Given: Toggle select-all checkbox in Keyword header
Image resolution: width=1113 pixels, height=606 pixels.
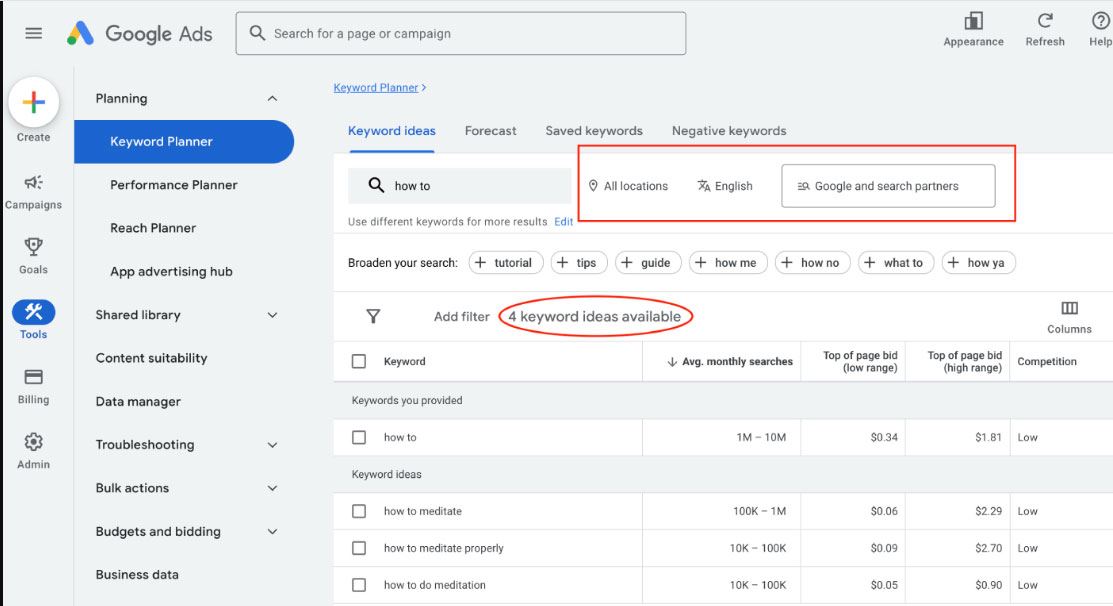Looking at the screenshot, I should click(x=359, y=362).
